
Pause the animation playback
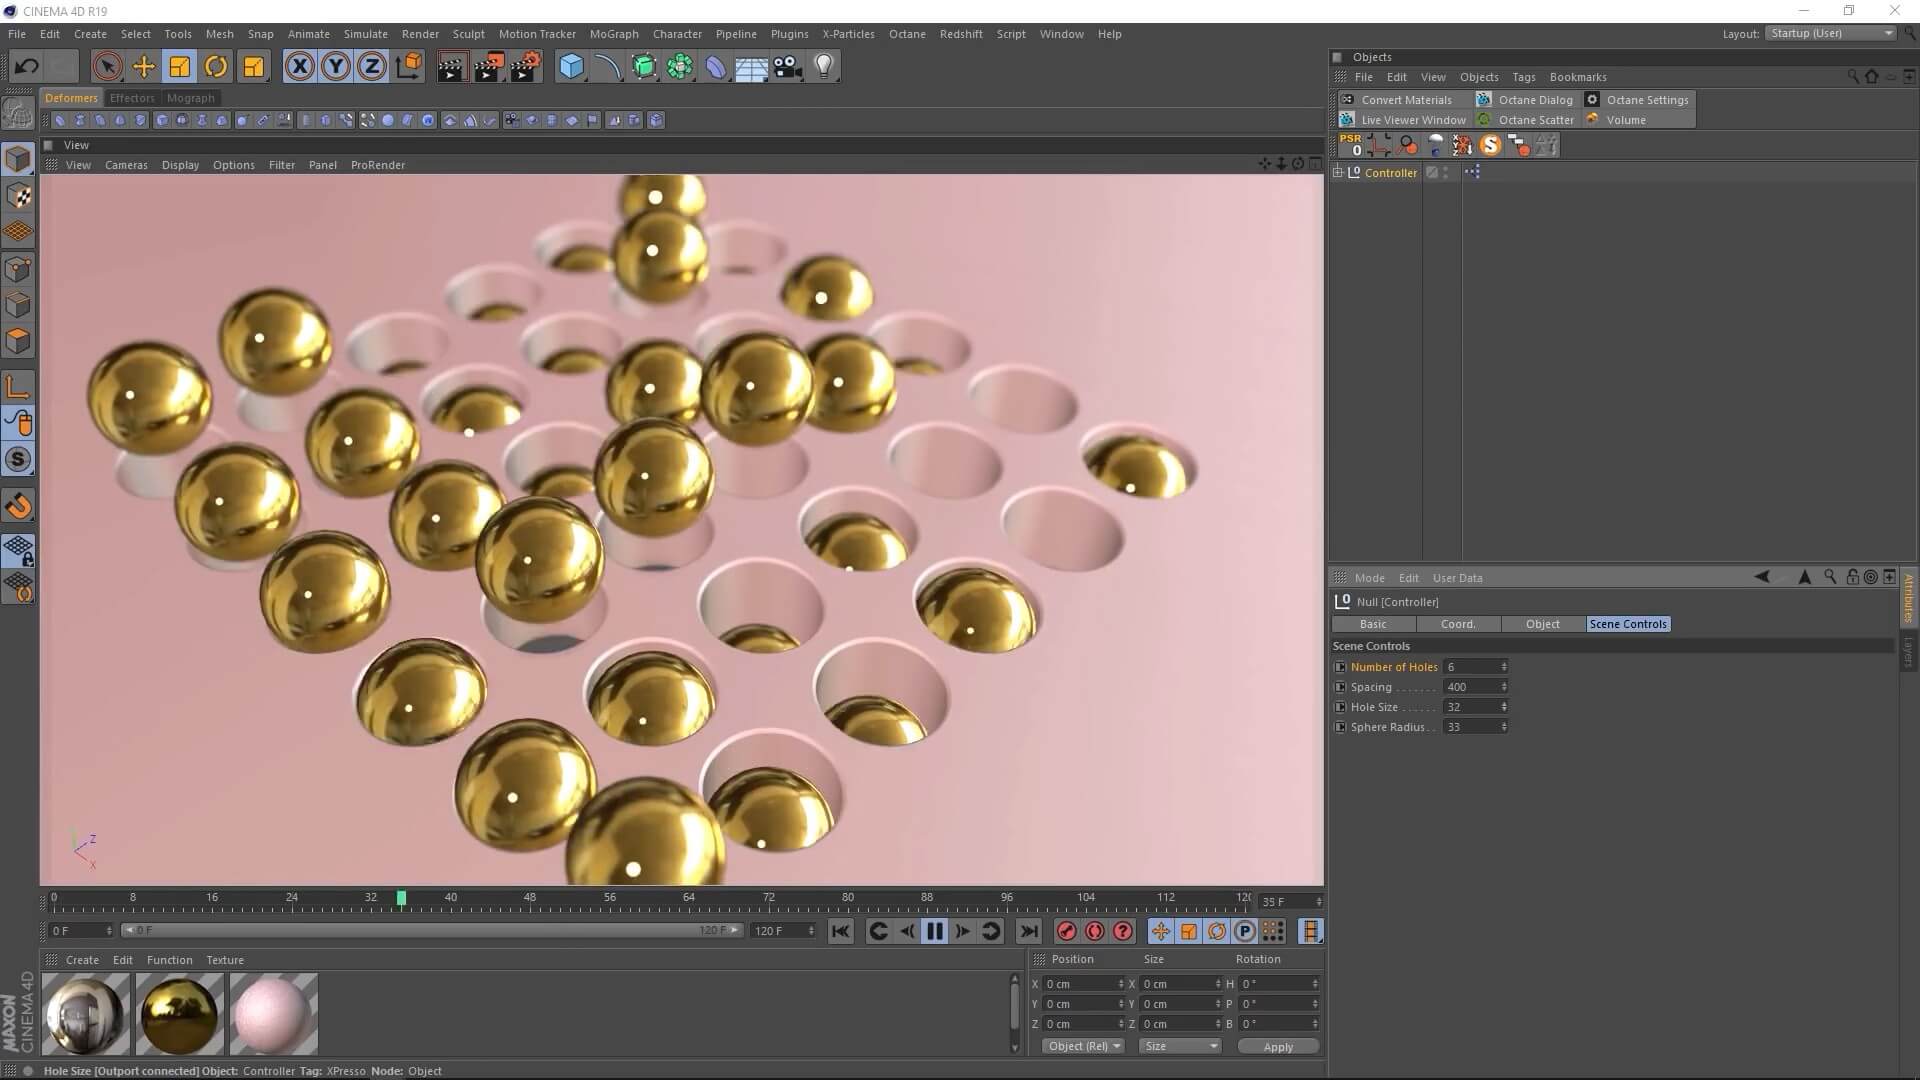point(935,931)
